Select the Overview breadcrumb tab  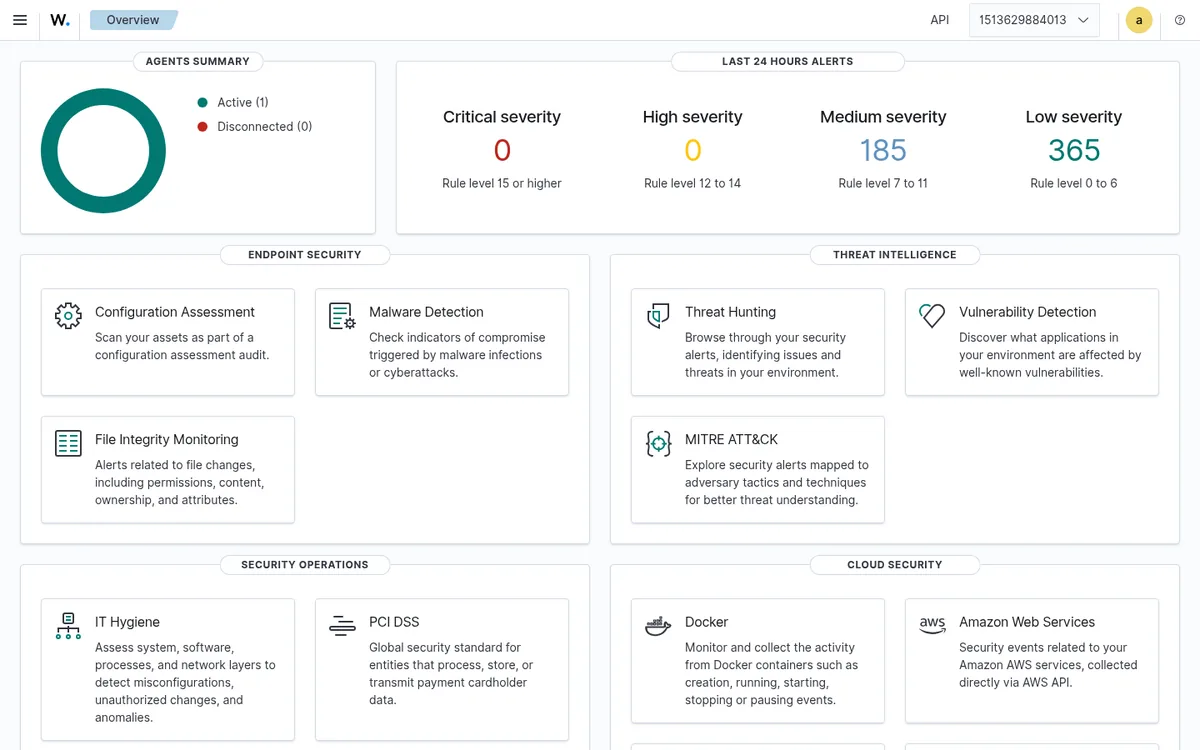click(x=134, y=20)
